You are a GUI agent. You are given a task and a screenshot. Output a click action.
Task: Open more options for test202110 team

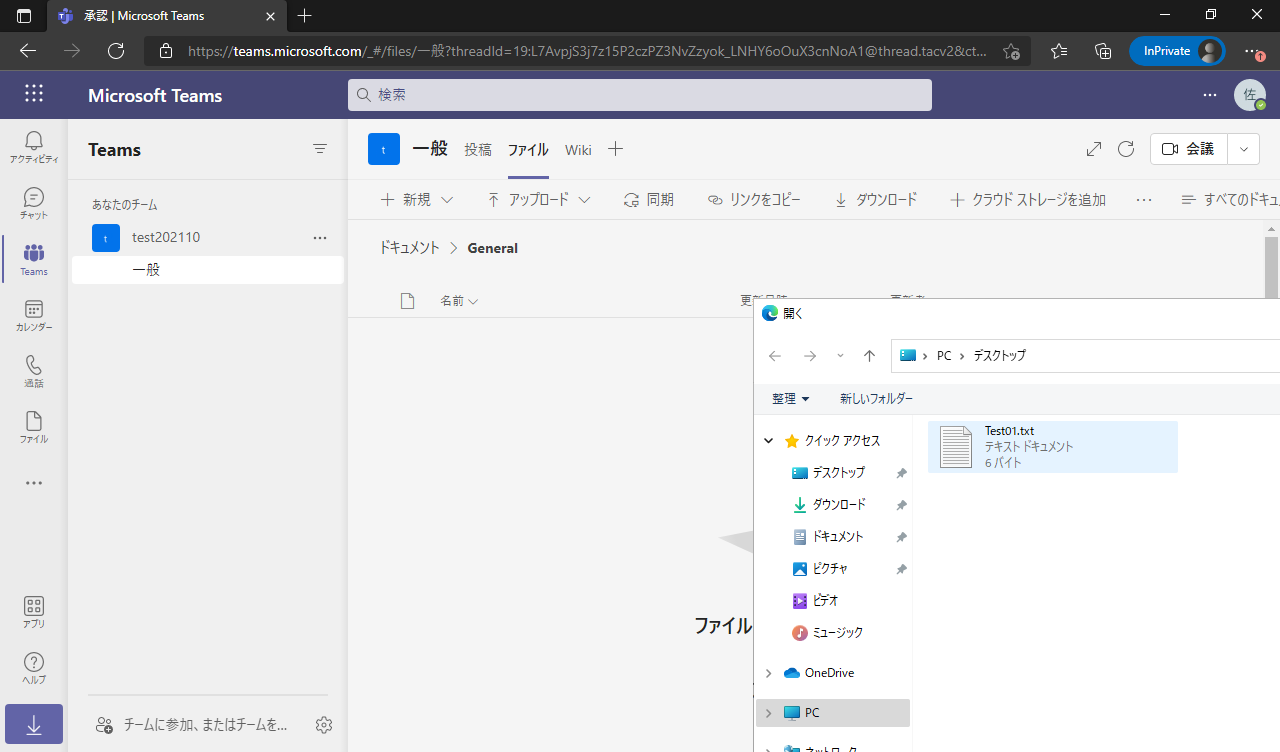point(320,237)
